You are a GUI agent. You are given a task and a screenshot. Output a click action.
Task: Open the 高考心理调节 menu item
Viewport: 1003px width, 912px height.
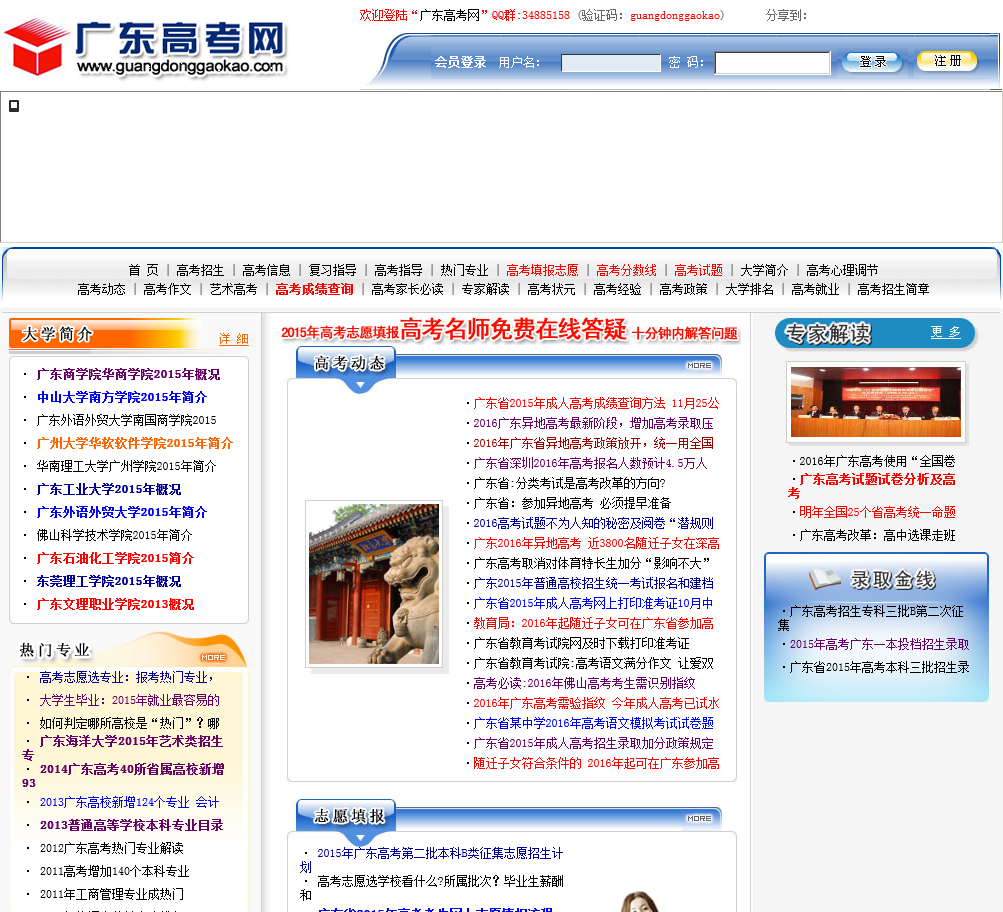[842, 270]
